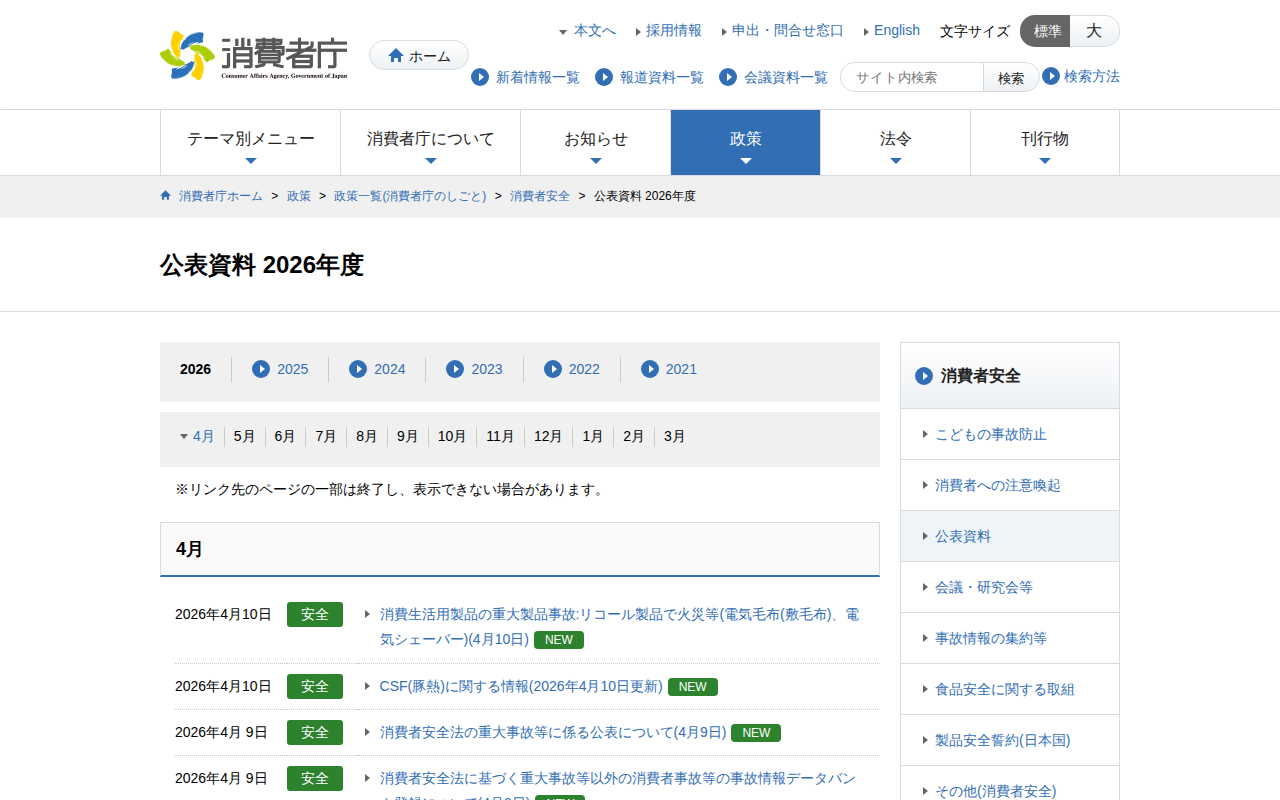The width and height of the screenshot is (1280, 800).
Task: Select 10月 month tab
Action: pos(452,436)
